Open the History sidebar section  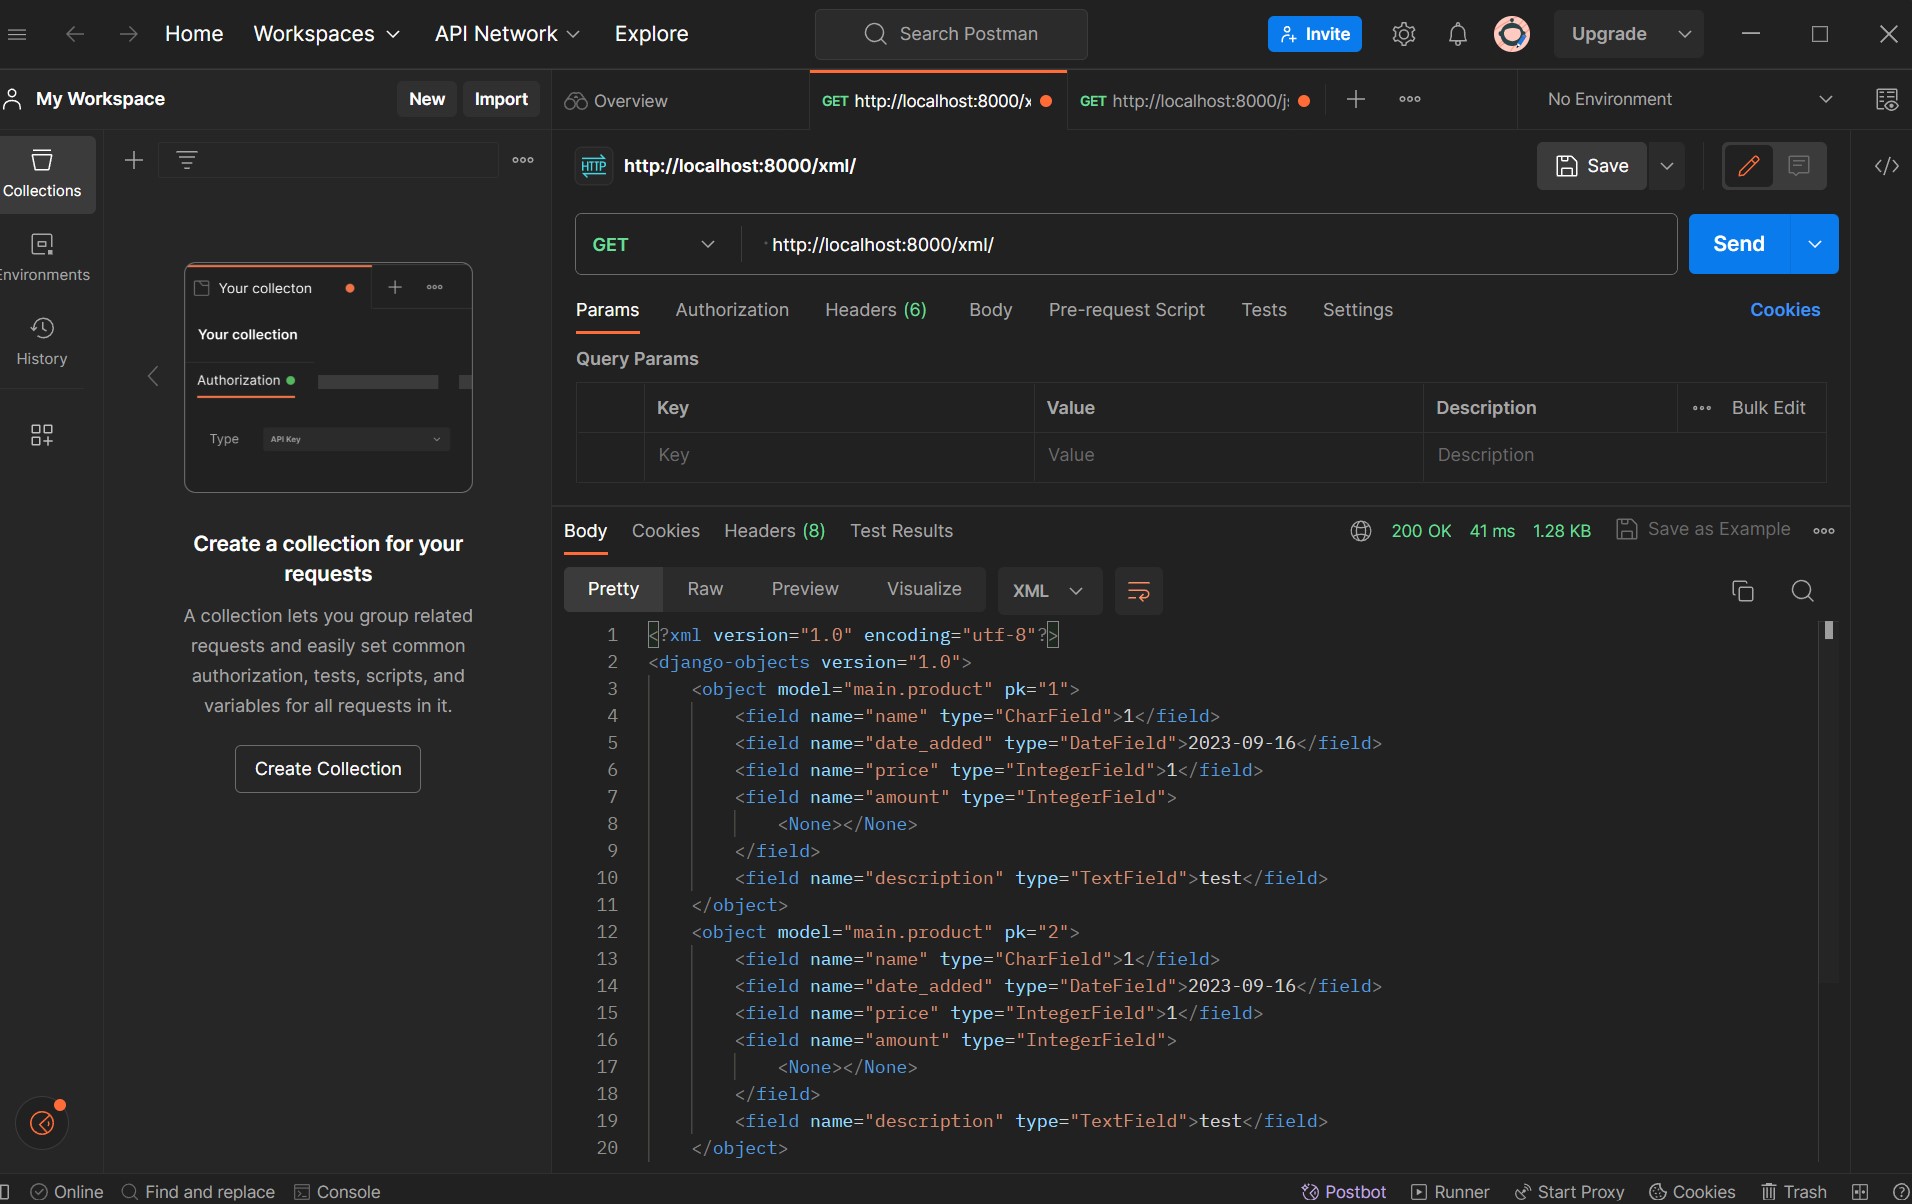[42, 342]
